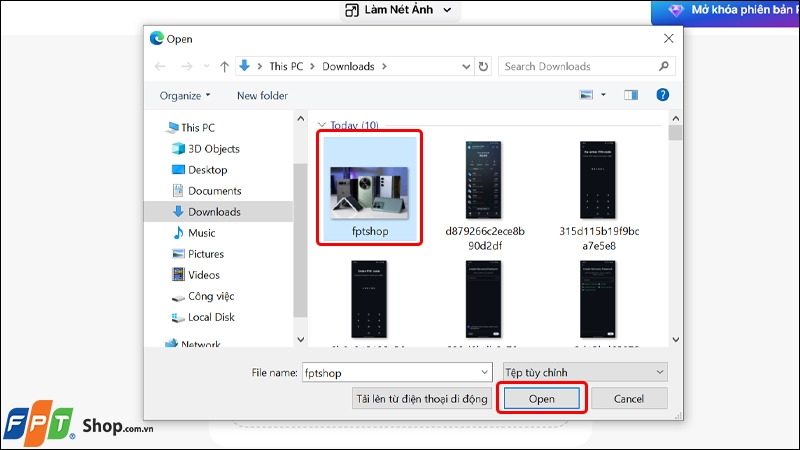This screenshot has width=800, height=450.
Task: Expand the chevron after Downloads in path
Action: [384, 66]
